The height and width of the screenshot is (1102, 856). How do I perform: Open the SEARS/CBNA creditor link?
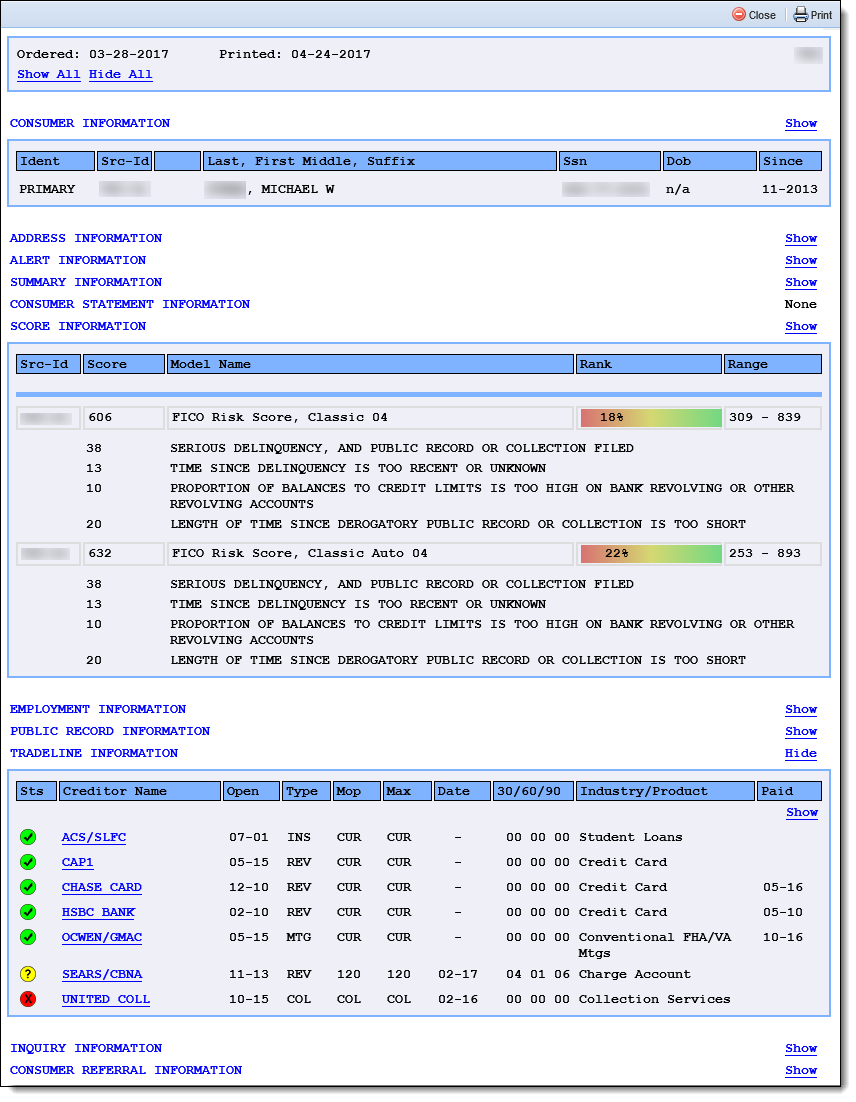101,974
